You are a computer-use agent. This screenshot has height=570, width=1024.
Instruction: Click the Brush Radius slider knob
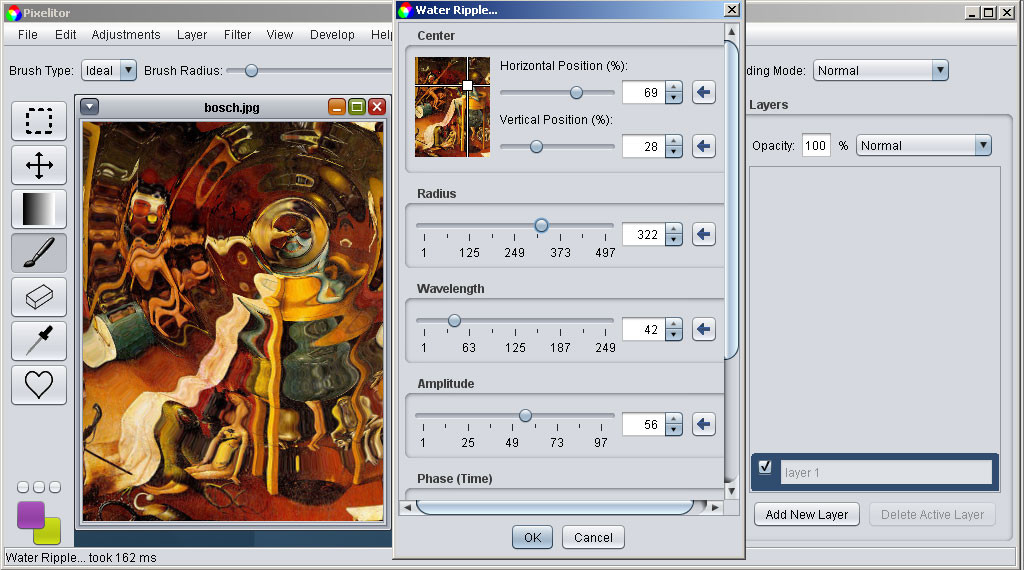(x=251, y=71)
